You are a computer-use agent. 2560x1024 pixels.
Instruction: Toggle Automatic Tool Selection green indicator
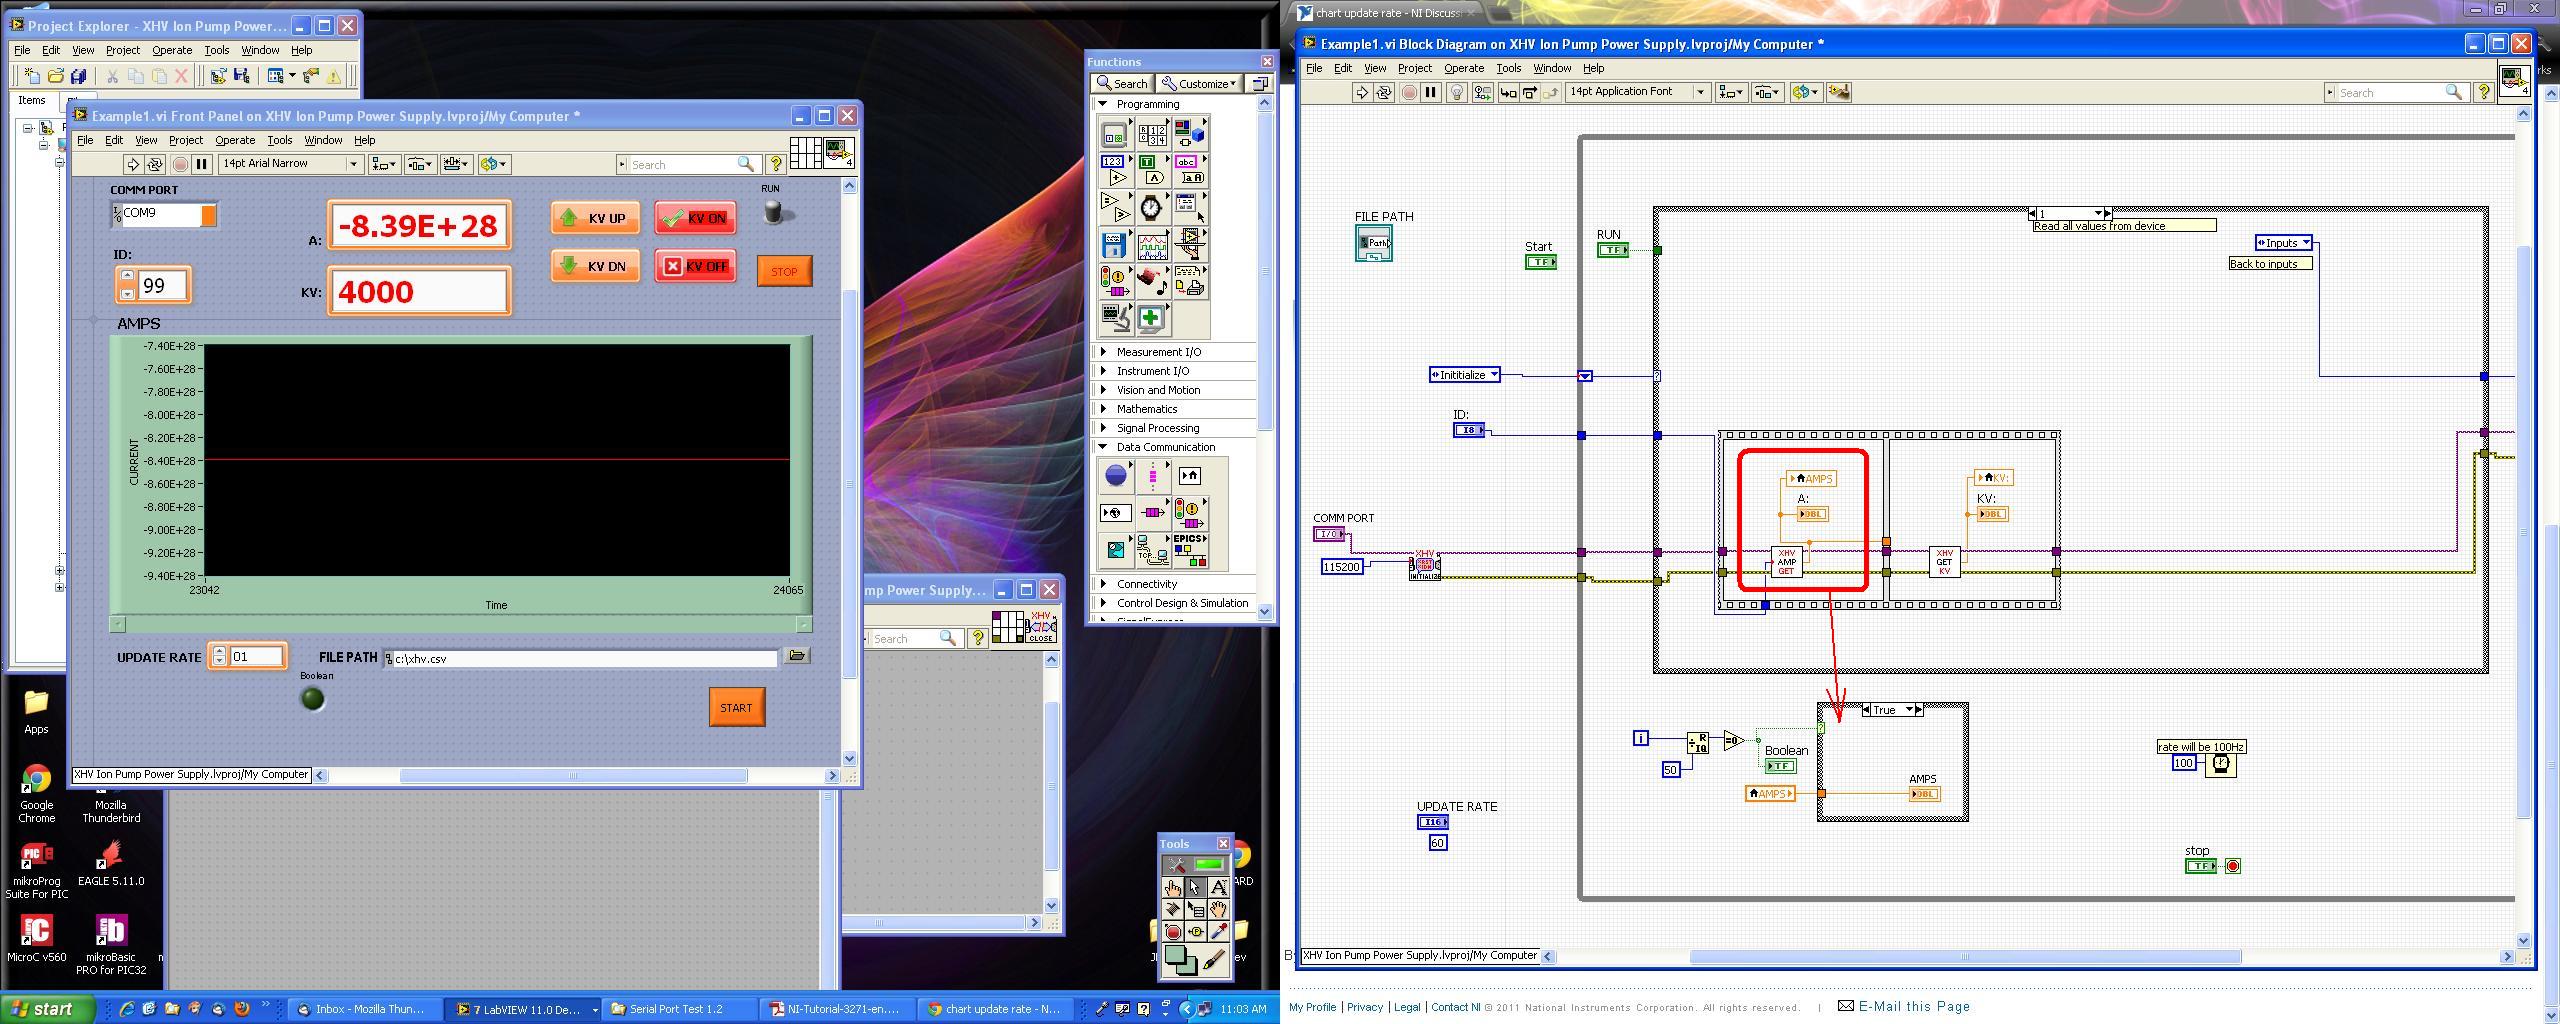1209,865
